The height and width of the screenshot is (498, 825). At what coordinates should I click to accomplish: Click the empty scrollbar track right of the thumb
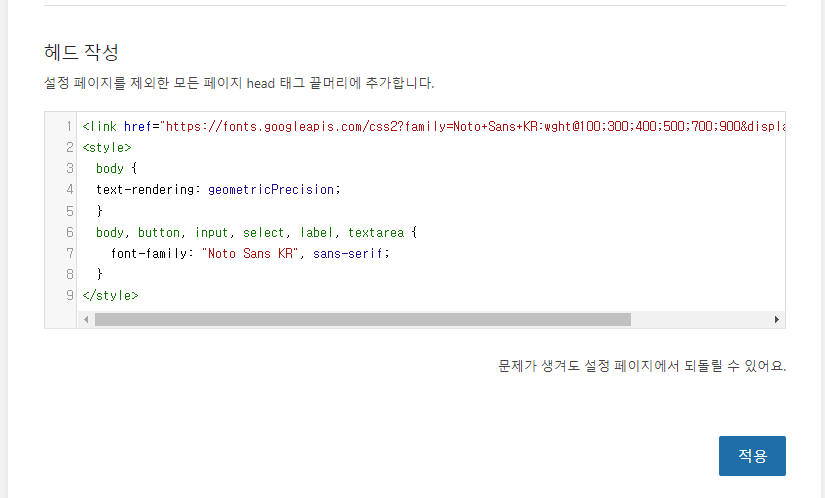pos(700,319)
